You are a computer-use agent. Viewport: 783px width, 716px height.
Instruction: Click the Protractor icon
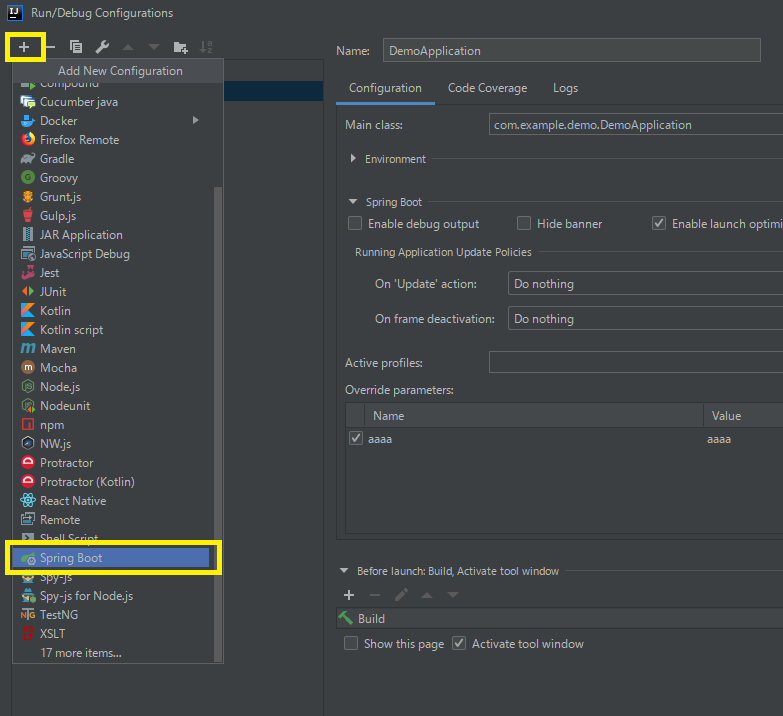[x=28, y=462]
